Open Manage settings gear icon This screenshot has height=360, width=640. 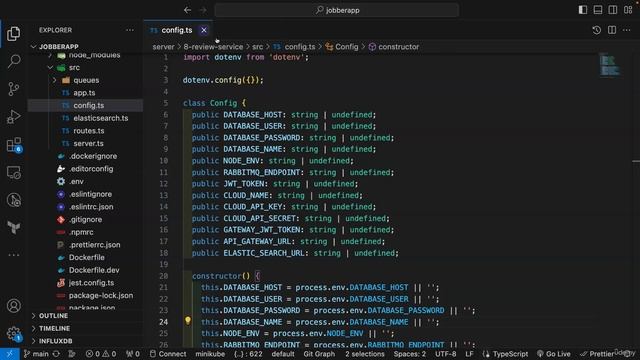coord(13,333)
